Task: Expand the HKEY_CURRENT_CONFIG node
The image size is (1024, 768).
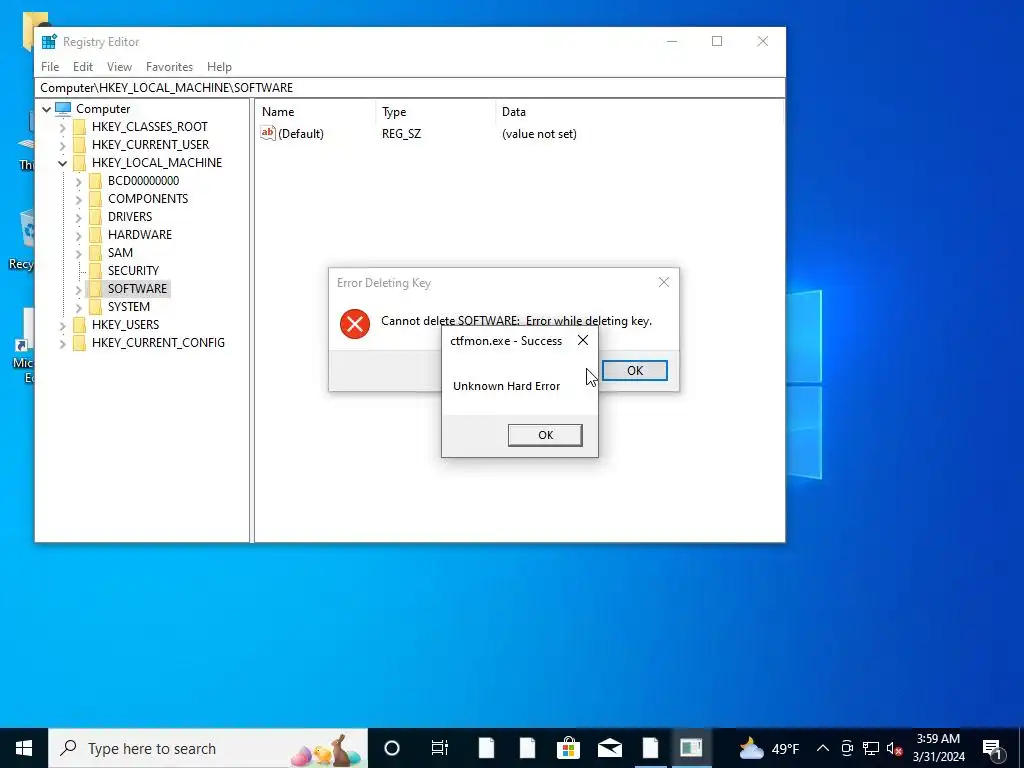Action: pos(63,343)
